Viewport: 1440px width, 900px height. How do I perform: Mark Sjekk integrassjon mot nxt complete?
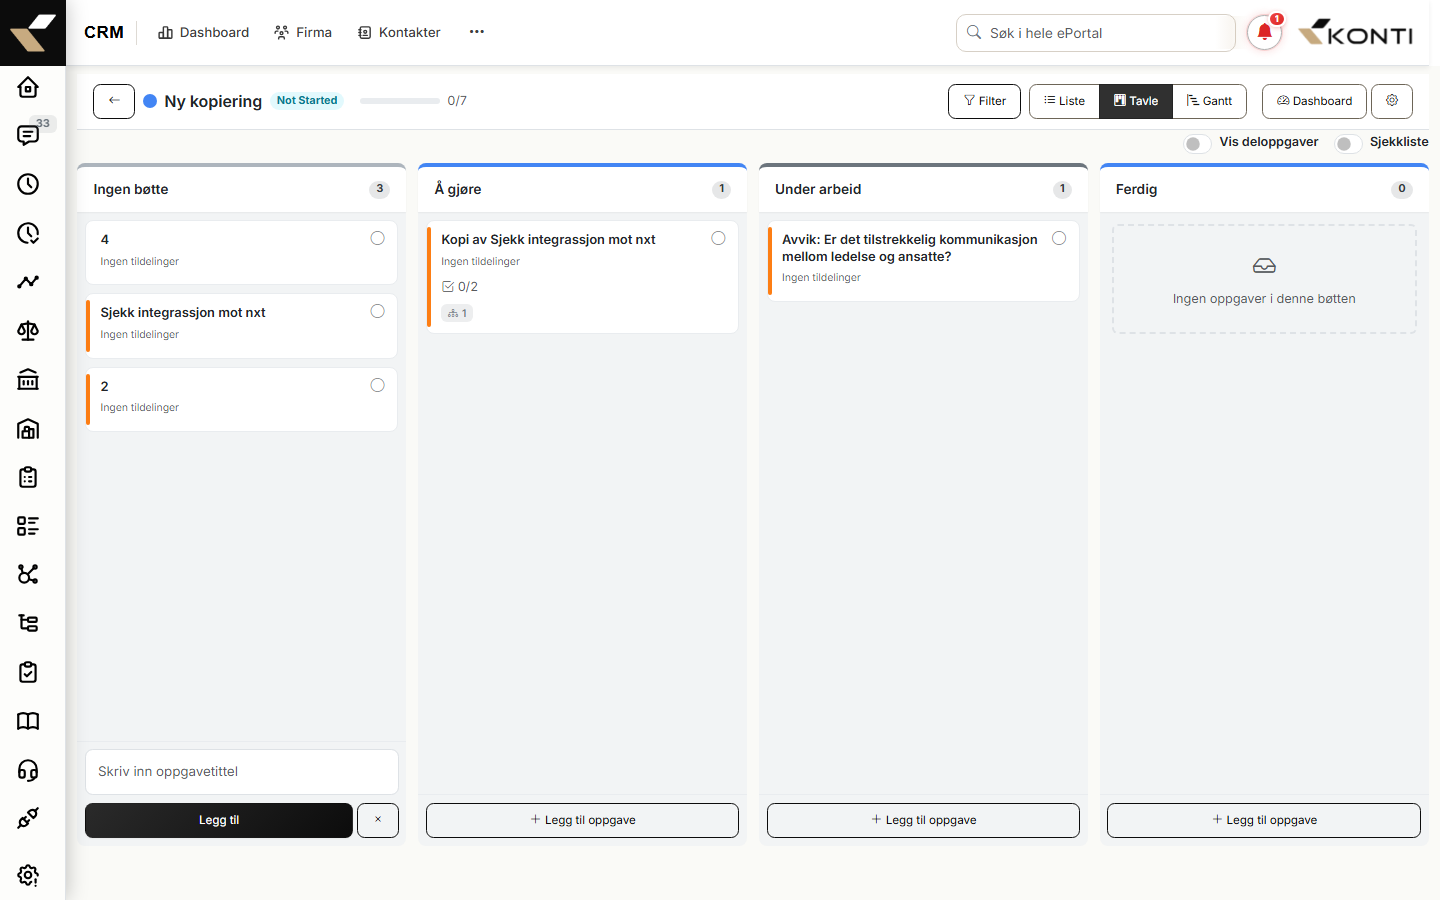(x=377, y=311)
